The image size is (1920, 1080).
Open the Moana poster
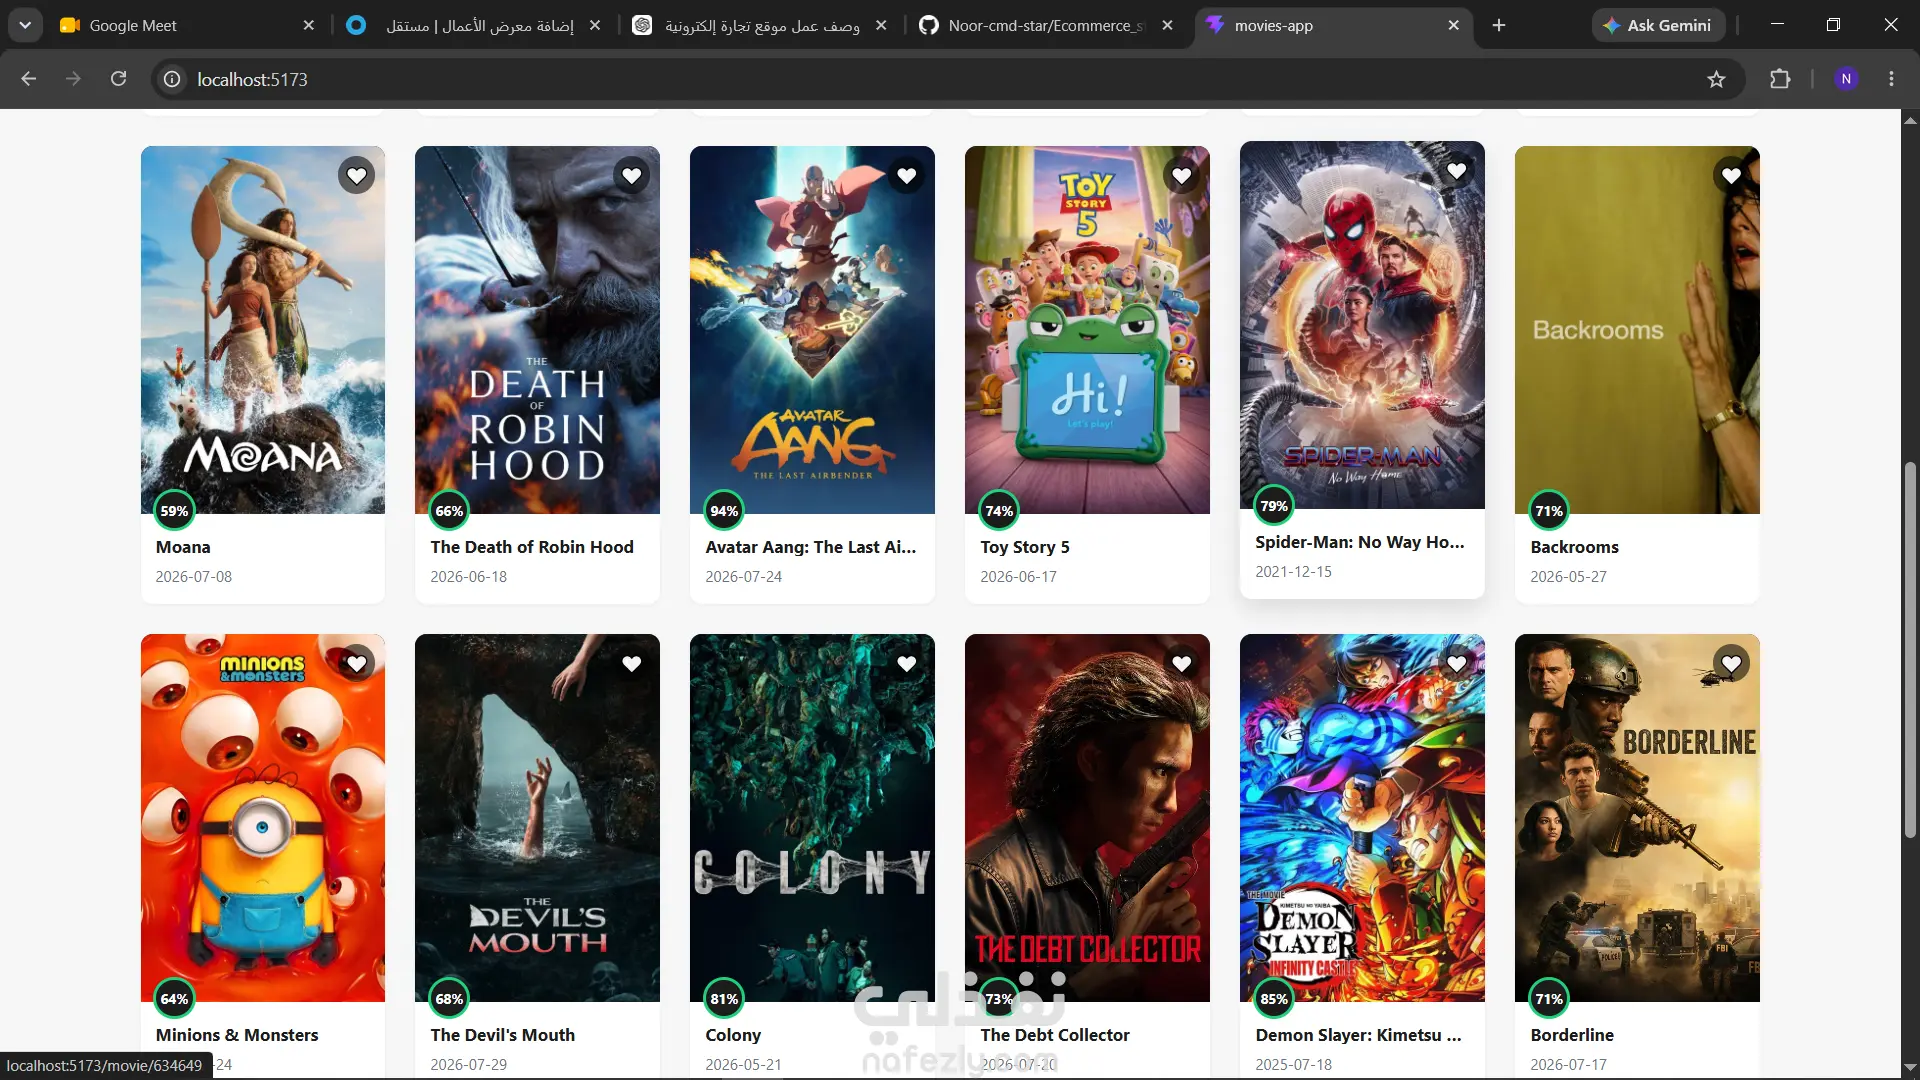(263, 330)
